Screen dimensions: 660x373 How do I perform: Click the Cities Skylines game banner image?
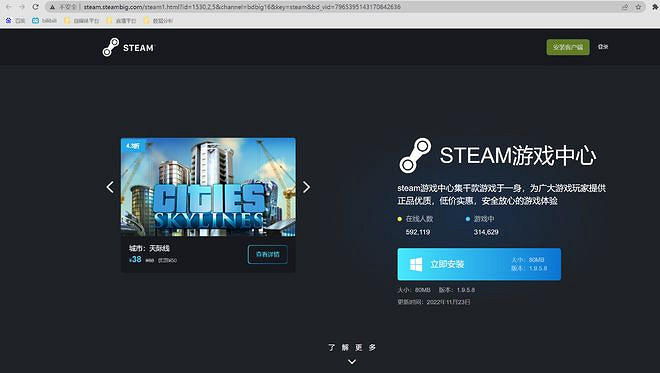(x=208, y=187)
